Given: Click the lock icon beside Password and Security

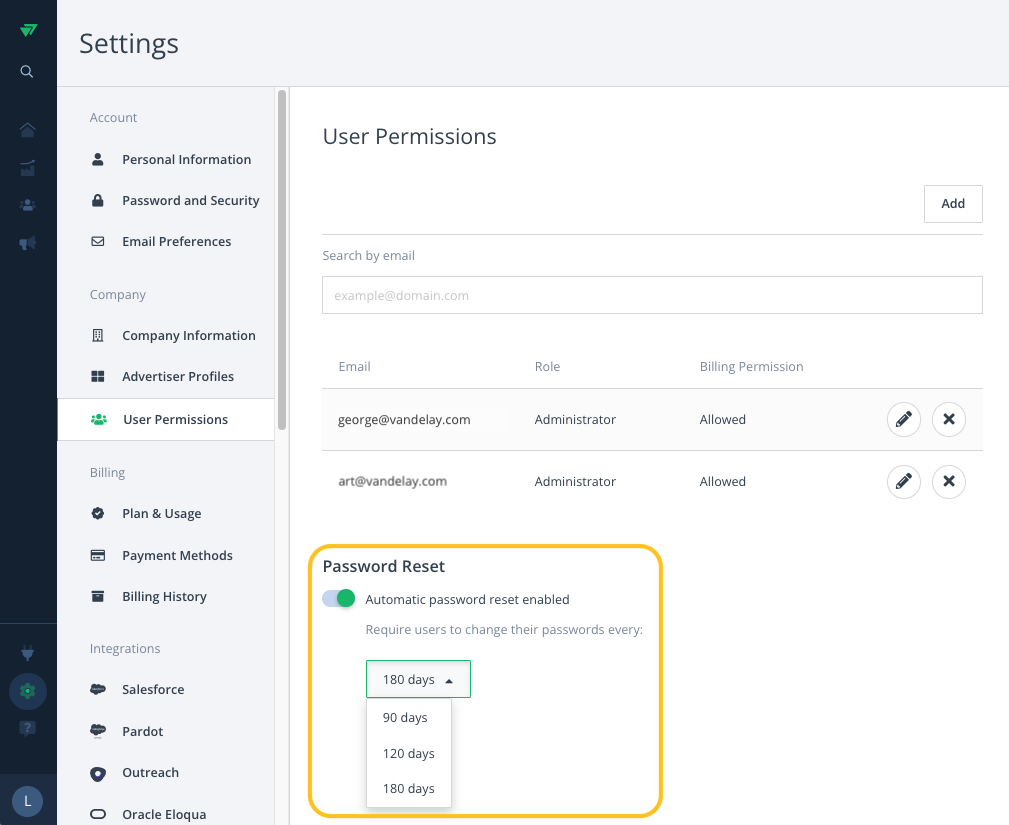Looking at the screenshot, I should pyautogui.click(x=98, y=200).
